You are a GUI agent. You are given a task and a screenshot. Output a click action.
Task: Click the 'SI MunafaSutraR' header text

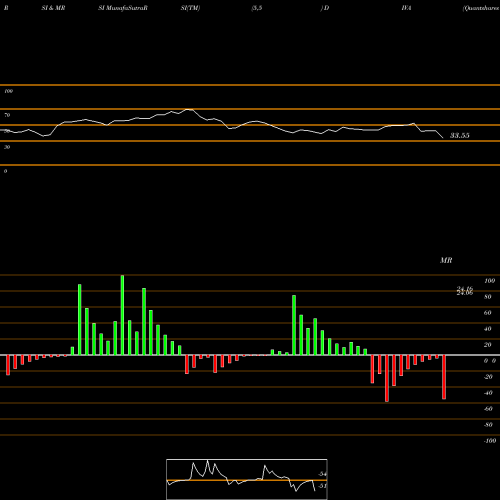click(123, 8)
